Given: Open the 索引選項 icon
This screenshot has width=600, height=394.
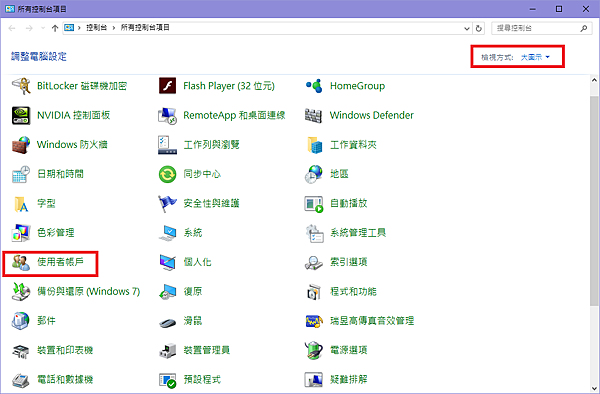Looking at the screenshot, I should (314, 262).
